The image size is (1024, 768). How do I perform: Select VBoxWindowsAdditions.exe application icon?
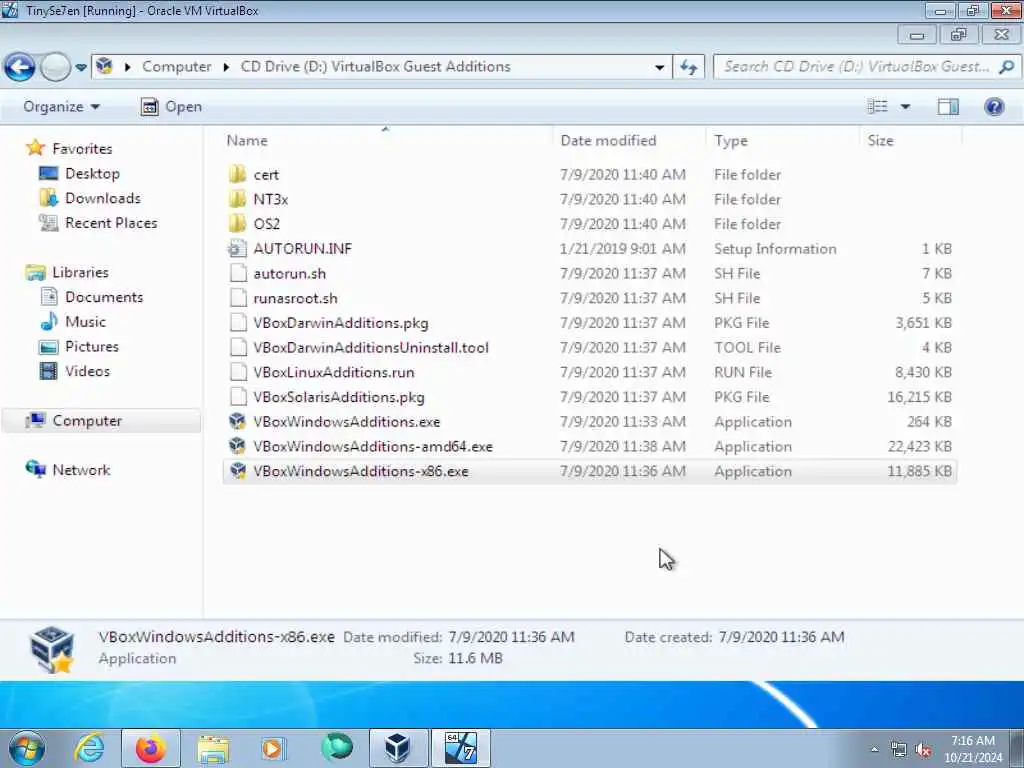pyautogui.click(x=238, y=422)
